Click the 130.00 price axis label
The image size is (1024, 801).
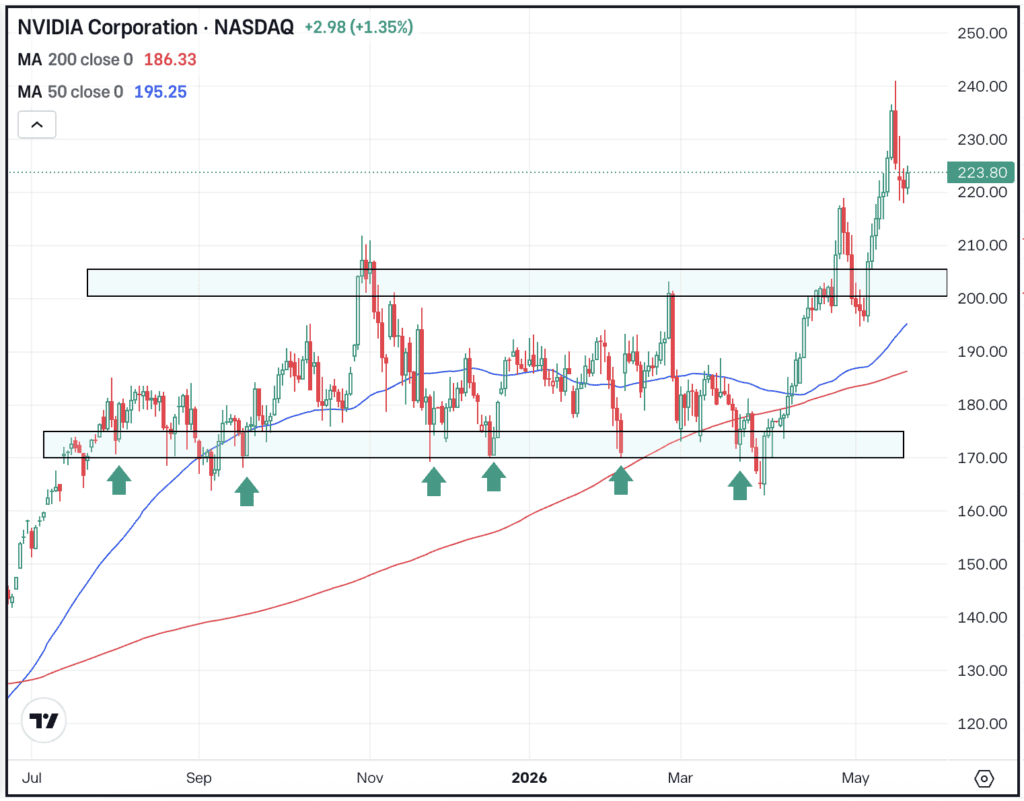point(982,670)
